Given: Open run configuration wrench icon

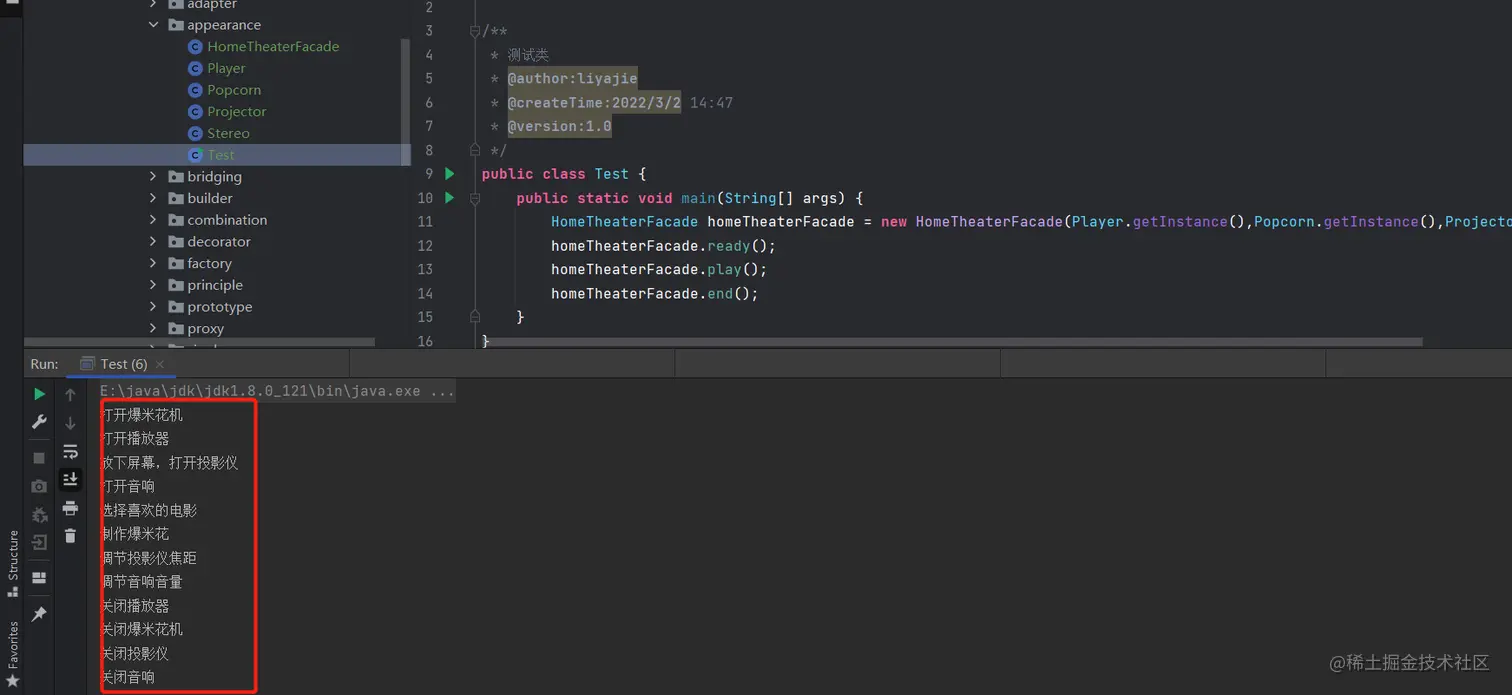Looking at the screenshot, I should tap(39, 422).
